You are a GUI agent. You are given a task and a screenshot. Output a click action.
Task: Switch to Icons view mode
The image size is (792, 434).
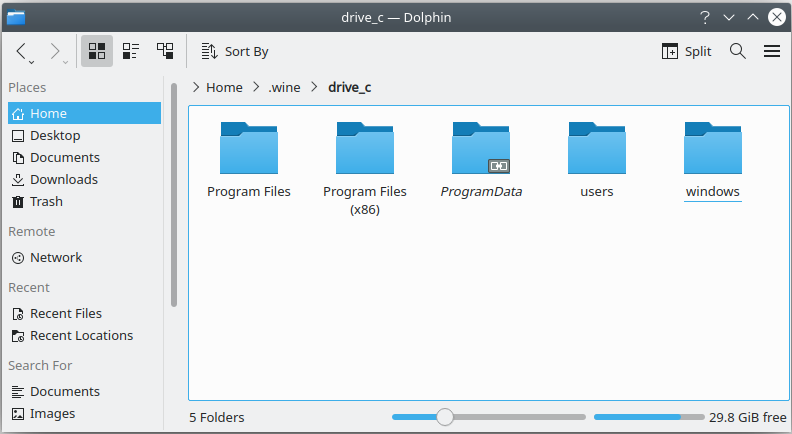(x=97, y=51)
